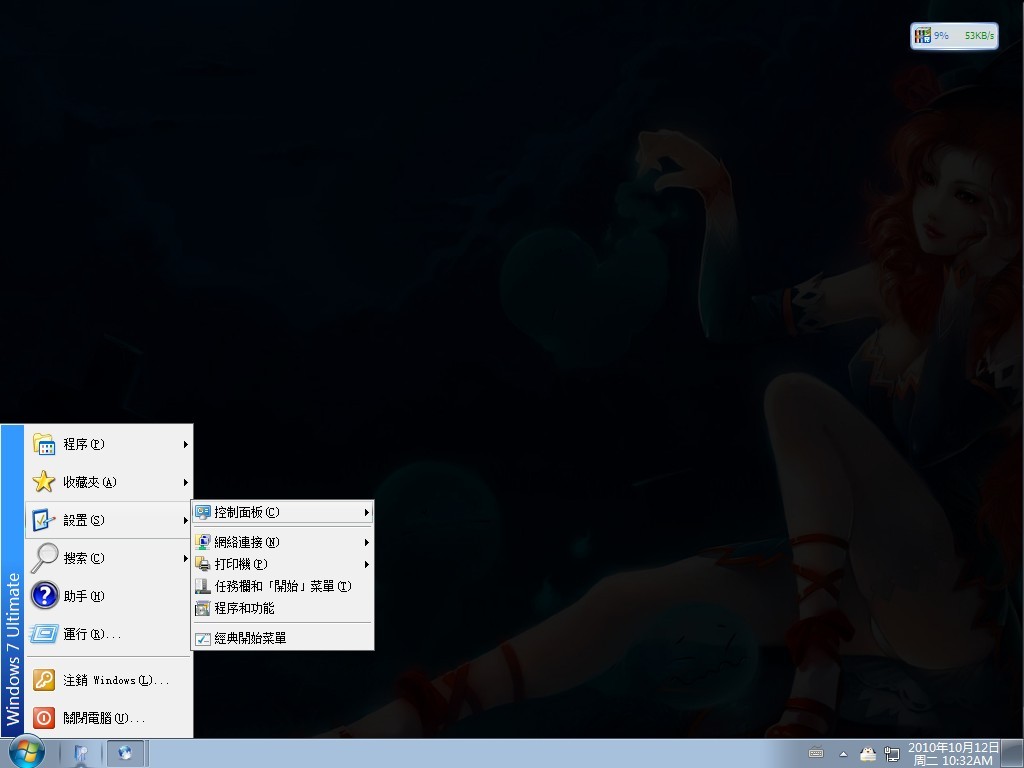Viewport: 1024px width, 768px height.
Task: Choose 關閉電腦(U)... entry
Action: [x=108, y=718]
